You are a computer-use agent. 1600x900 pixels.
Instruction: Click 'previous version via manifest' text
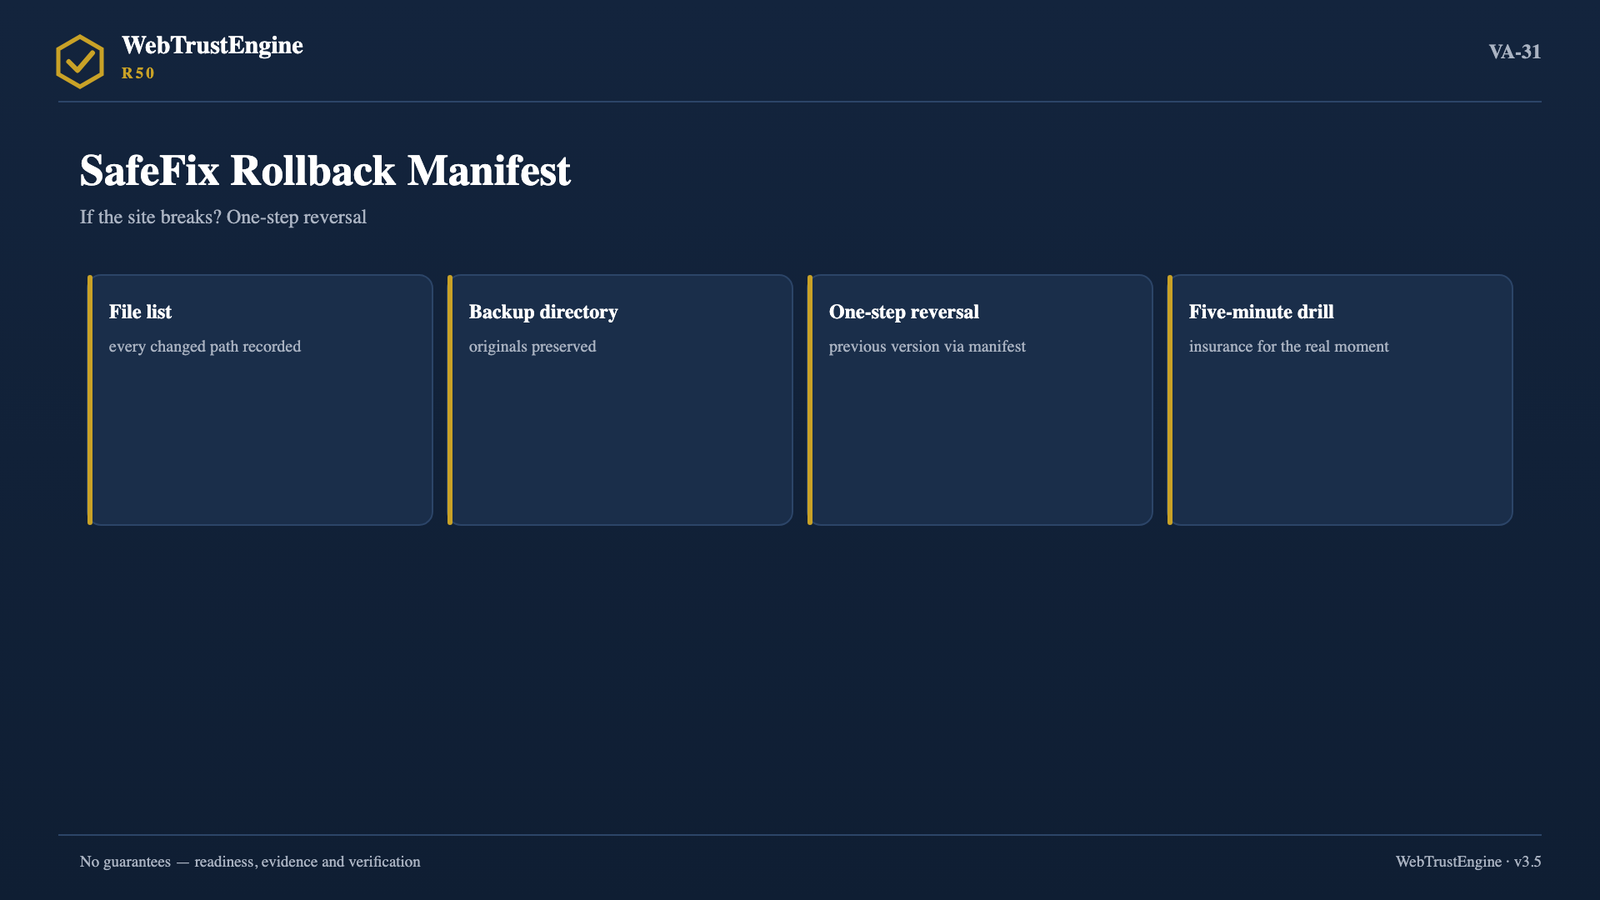[x=927, y=346]
